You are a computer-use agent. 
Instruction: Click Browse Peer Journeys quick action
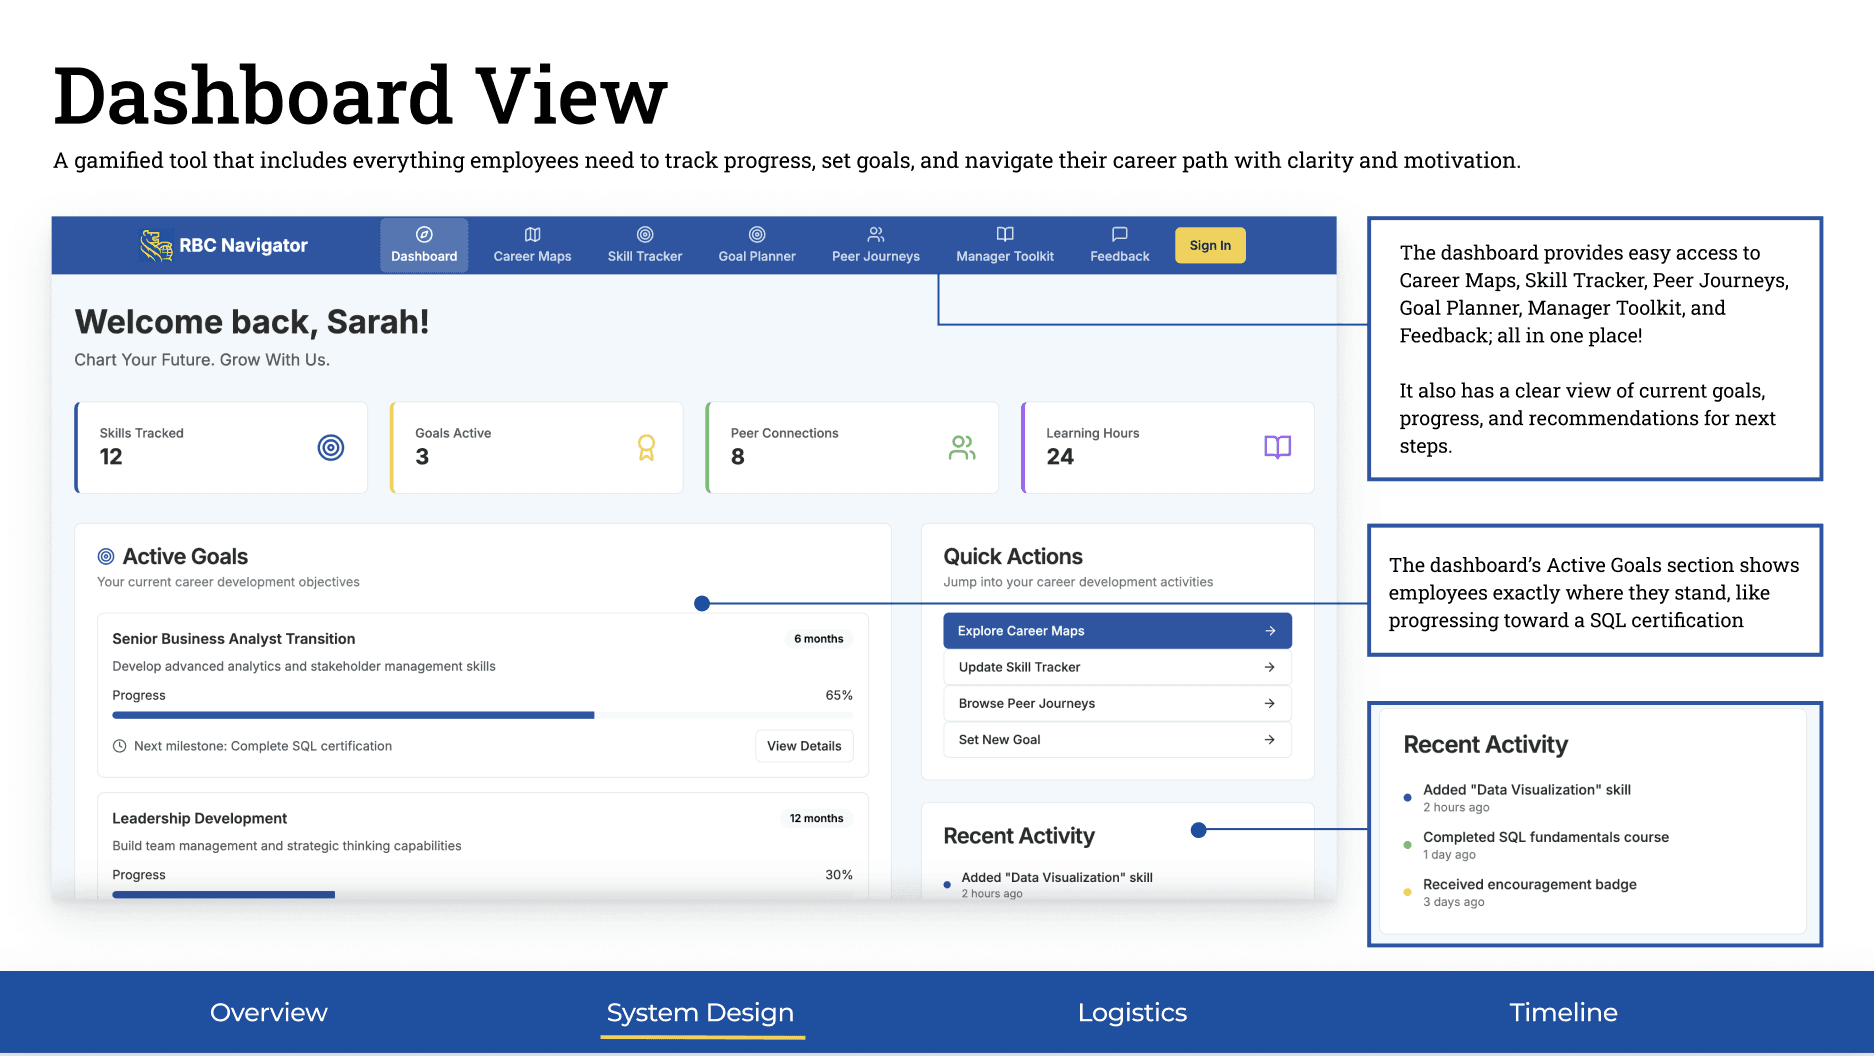(1117, 703)
